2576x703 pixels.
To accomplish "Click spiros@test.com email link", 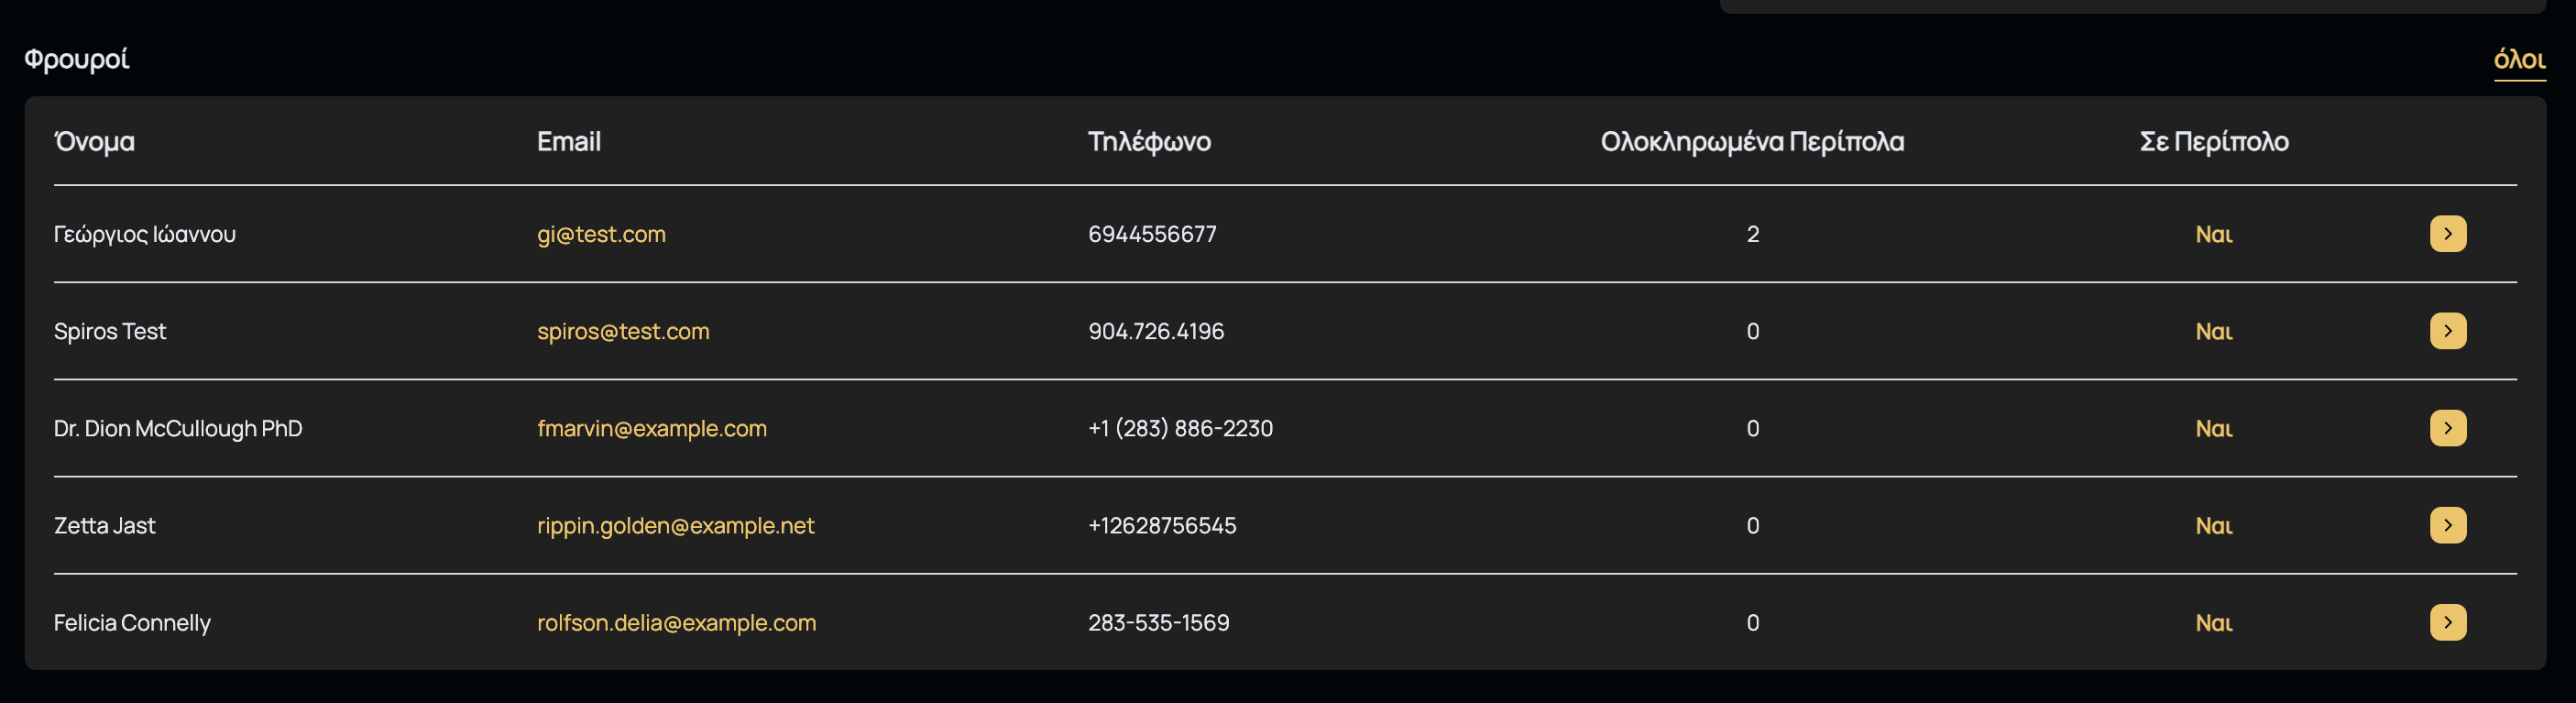I will (623, 331).
